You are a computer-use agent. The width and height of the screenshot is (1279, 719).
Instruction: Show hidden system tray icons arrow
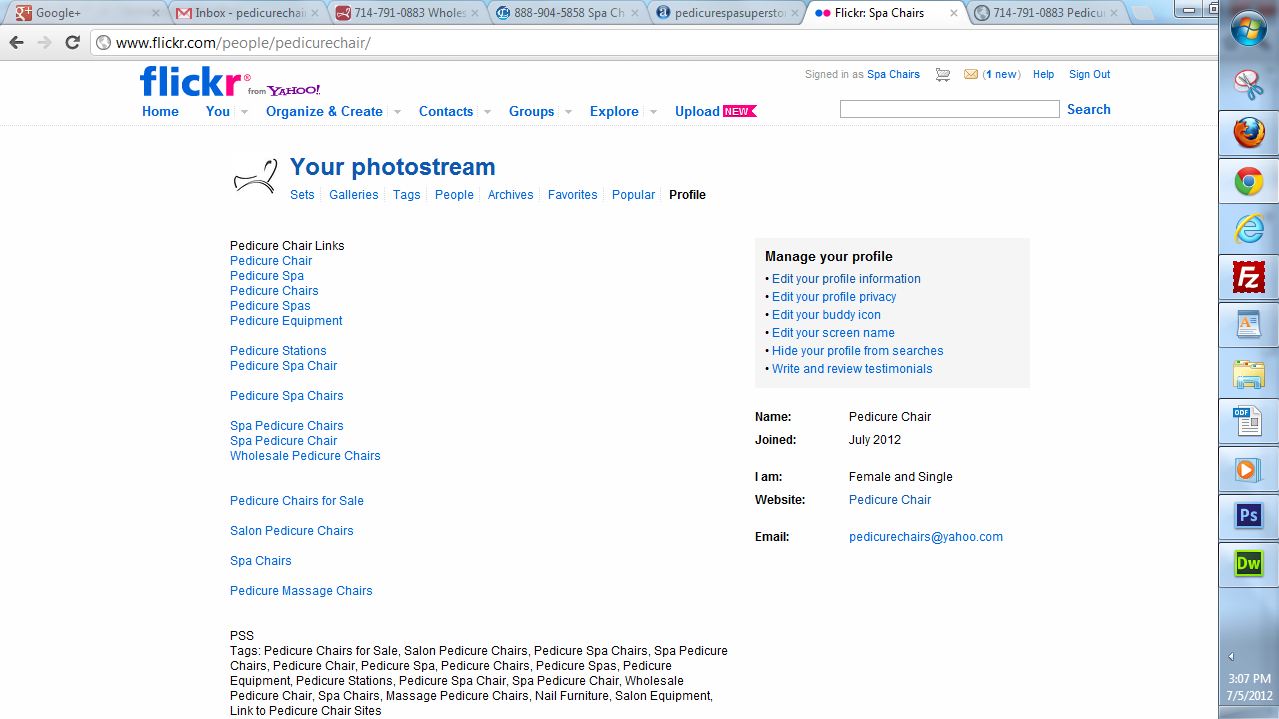1231,657
